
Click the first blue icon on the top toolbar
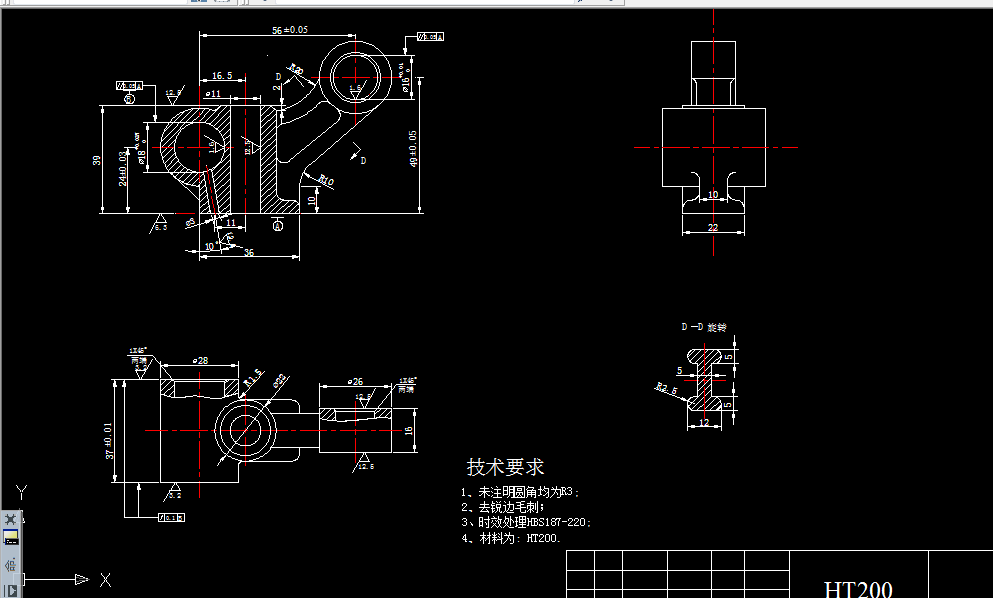click(193, 3)
